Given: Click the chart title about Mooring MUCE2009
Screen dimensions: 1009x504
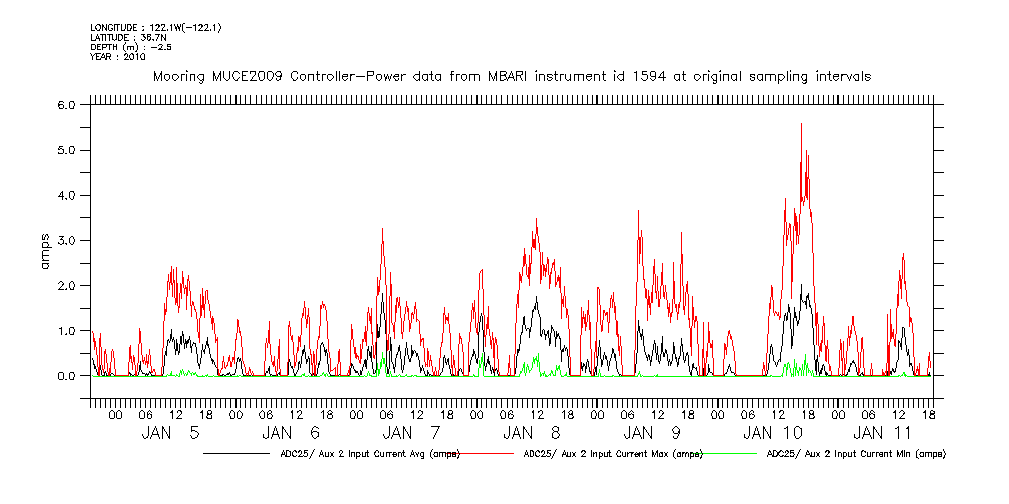Looking at the screenshot, I should pos(511,76).
